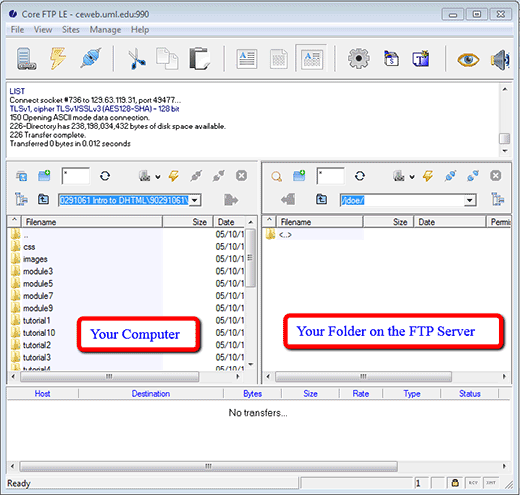520x495 pixels.
Task: Click the template T icon
Action: (x=421, y=59)
